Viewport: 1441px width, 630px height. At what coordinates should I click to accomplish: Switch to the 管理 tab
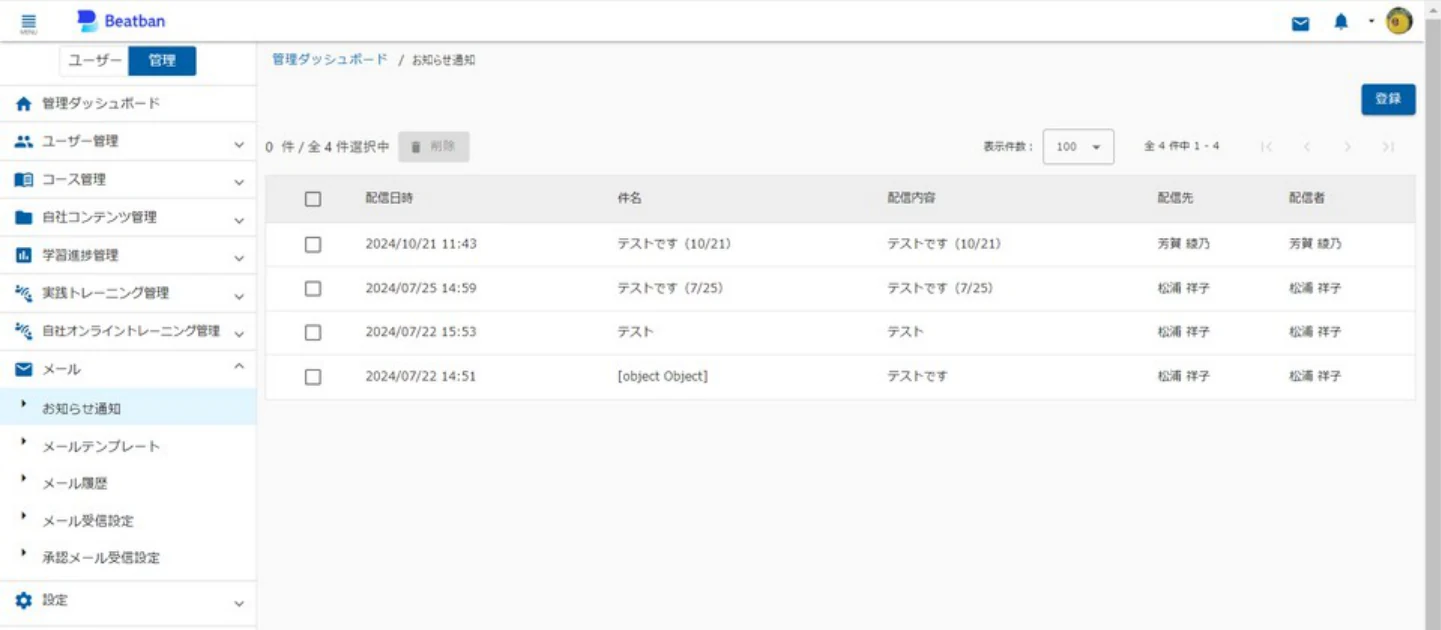[x=162, y=61]
